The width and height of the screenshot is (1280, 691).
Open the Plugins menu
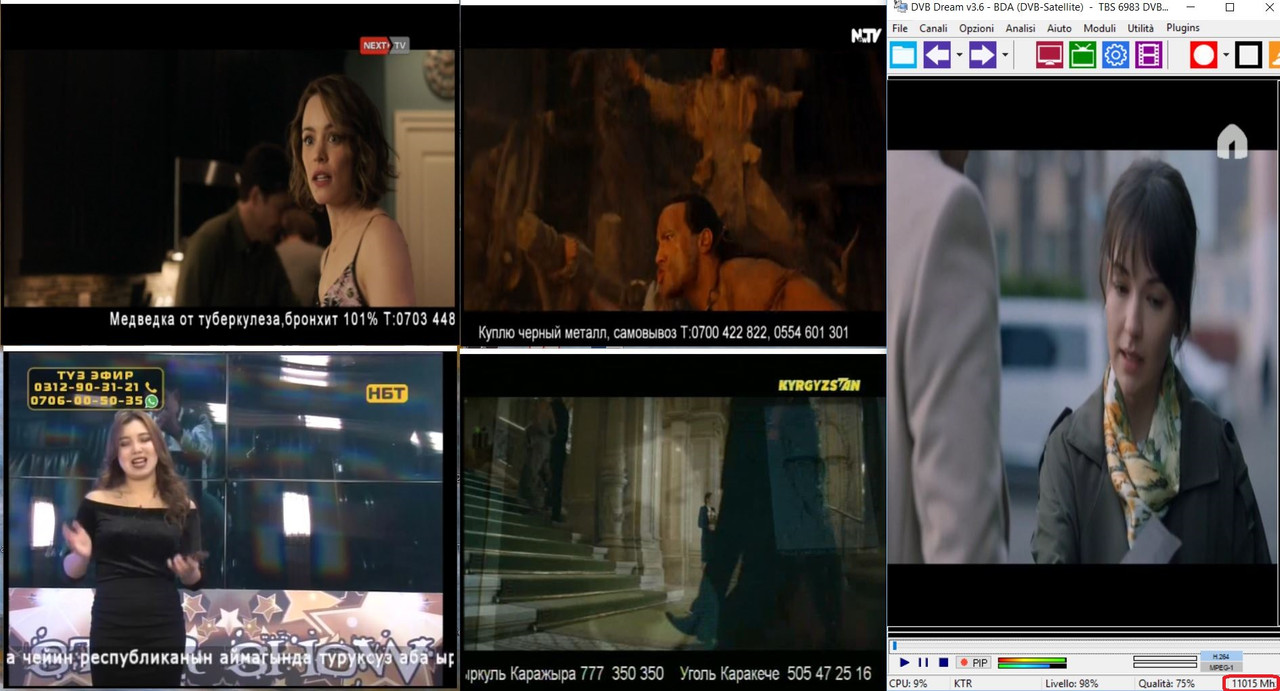(1183, 28)
